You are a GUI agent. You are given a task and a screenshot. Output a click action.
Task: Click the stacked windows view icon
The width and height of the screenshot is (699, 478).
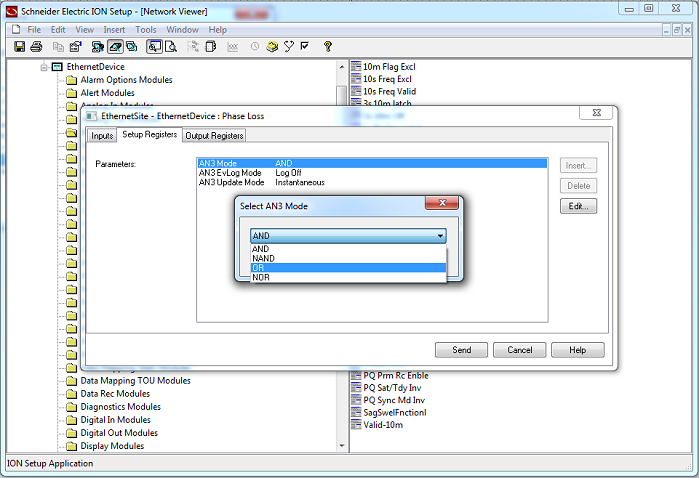point(132,46)
